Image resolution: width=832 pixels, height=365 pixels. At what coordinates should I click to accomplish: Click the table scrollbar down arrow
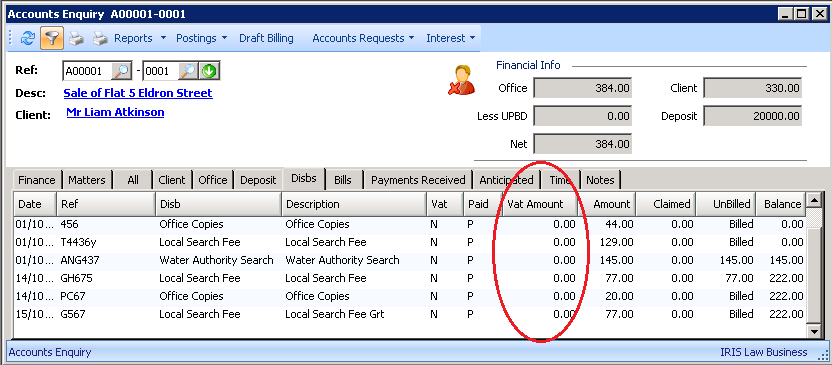813,331
